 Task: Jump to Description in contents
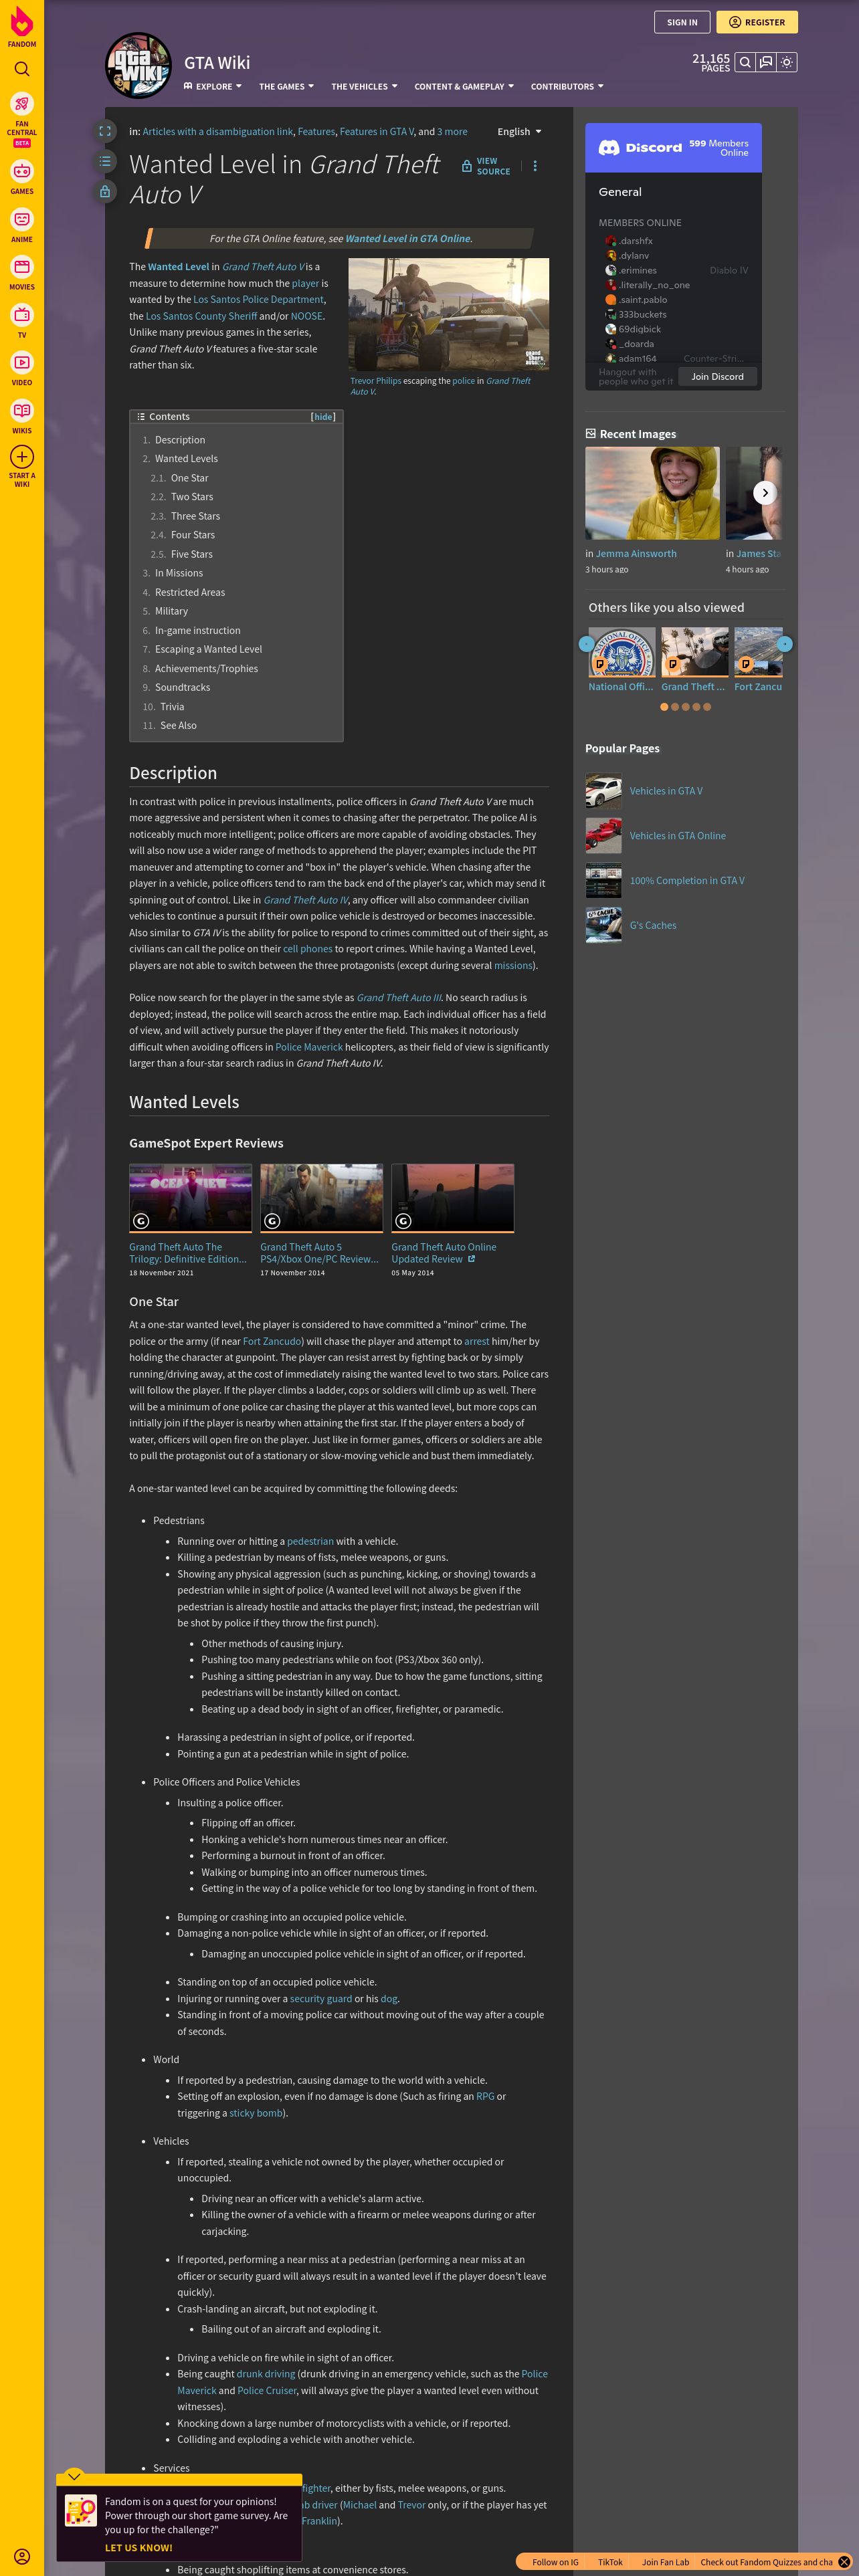[x=180, y=440]
